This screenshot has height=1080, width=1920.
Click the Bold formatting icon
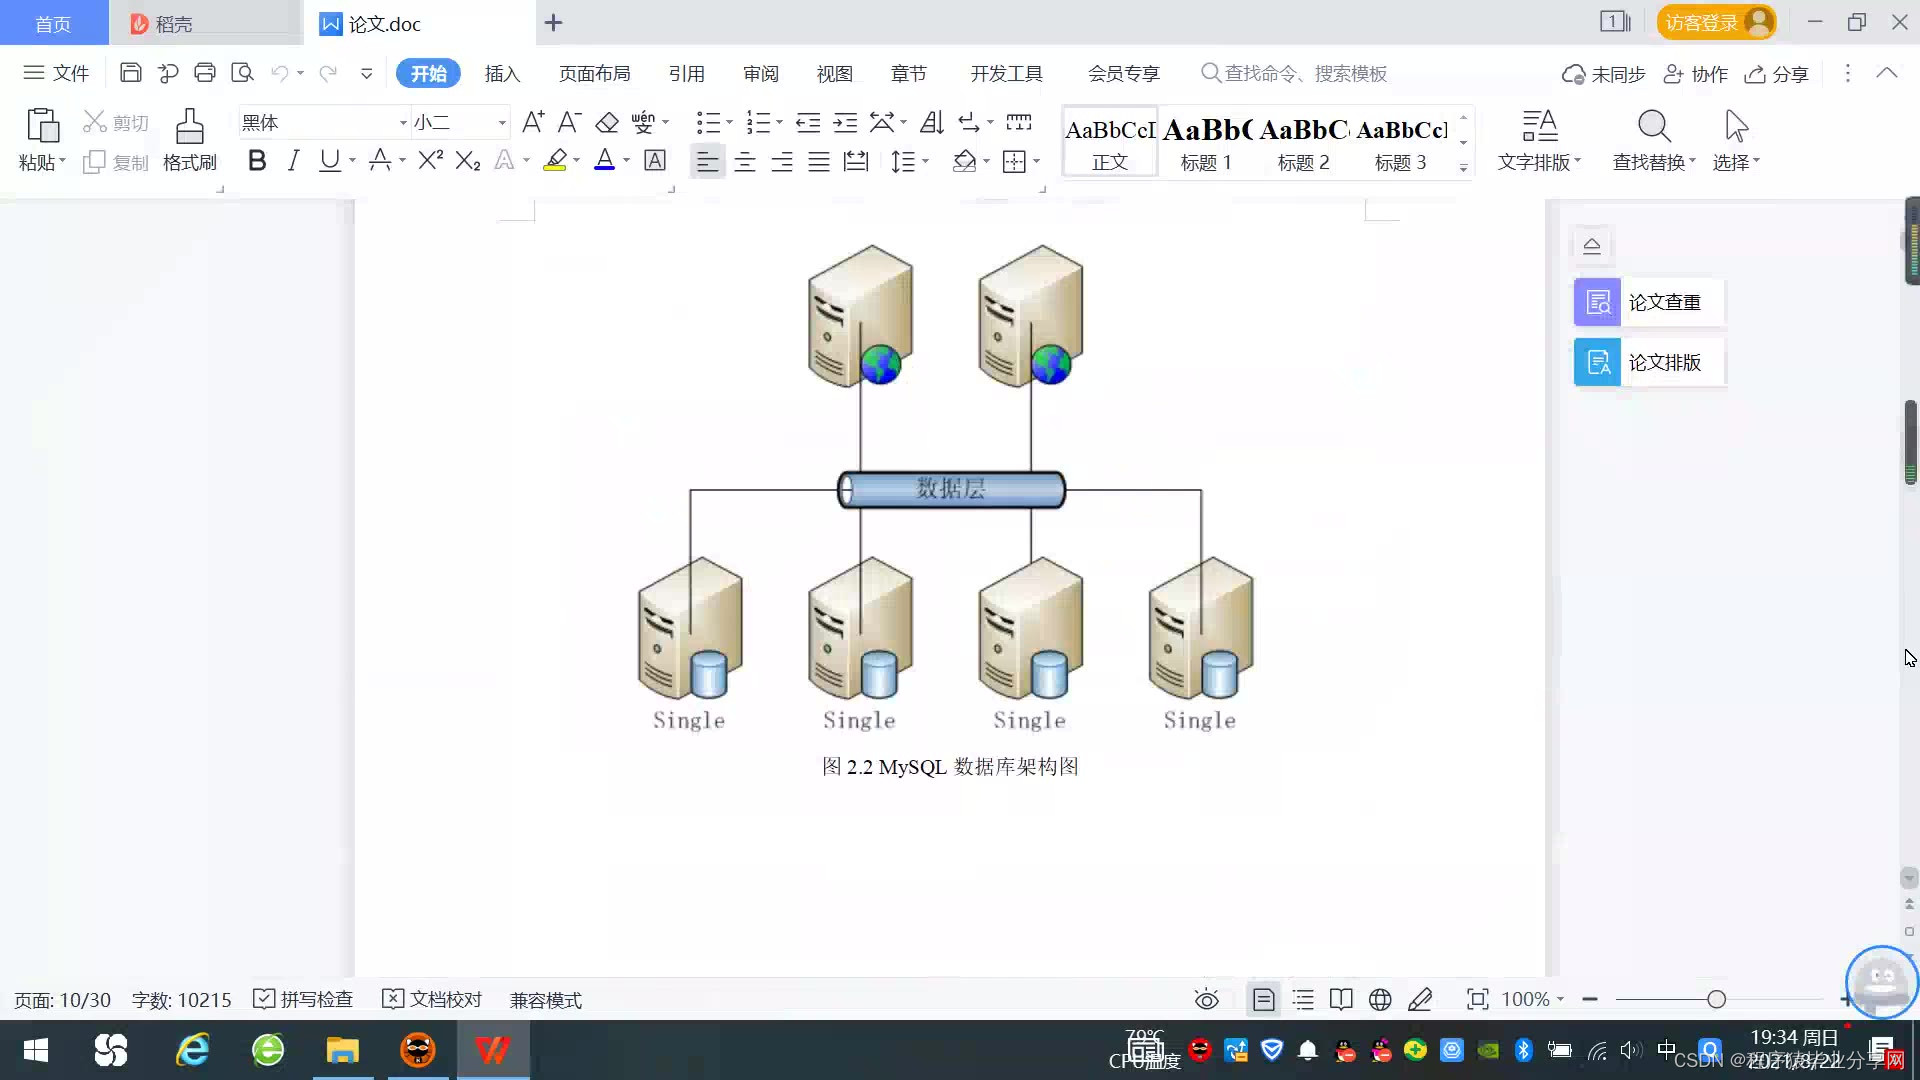257,161
